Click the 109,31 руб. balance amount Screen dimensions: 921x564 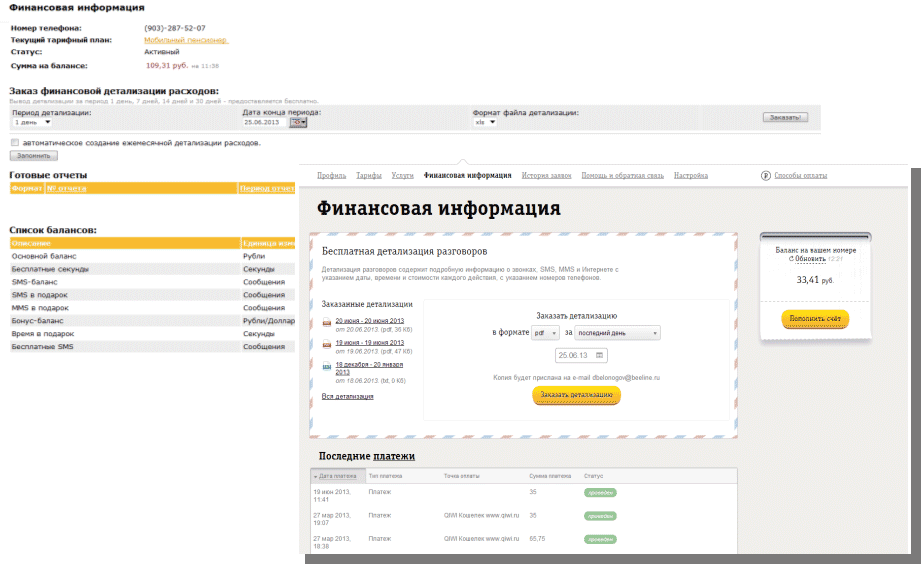point(167,66)
